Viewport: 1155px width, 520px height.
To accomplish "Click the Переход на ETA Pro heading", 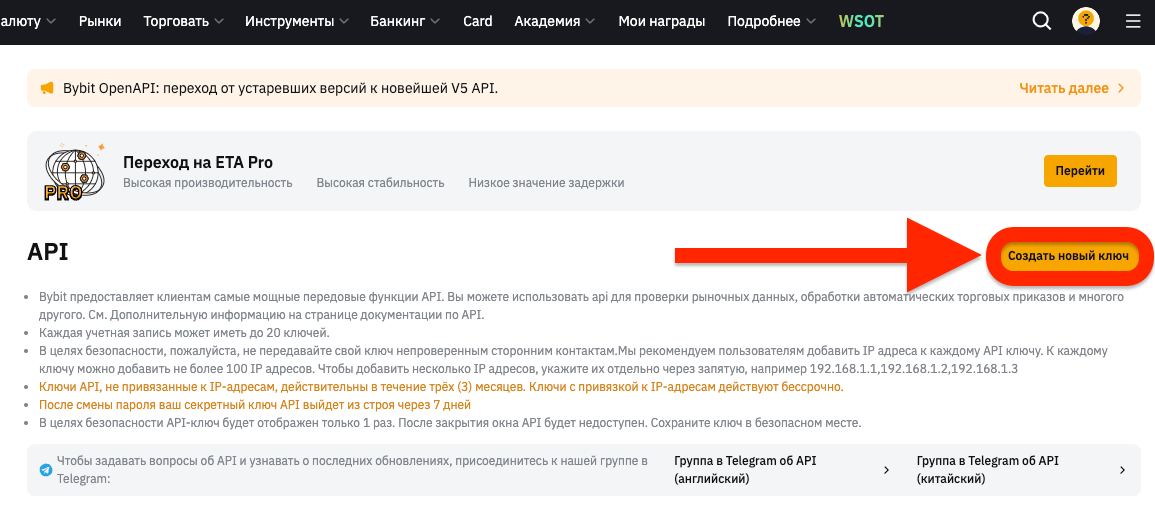I will tap(198, 162).
